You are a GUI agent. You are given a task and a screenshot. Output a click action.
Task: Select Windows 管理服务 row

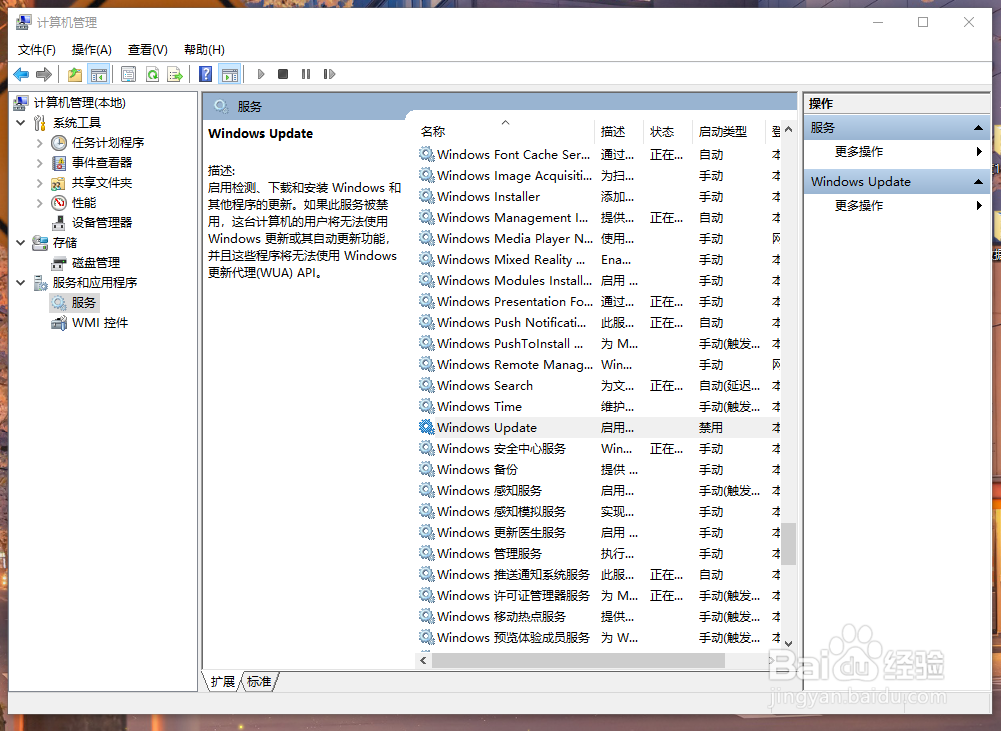[599, 554]
